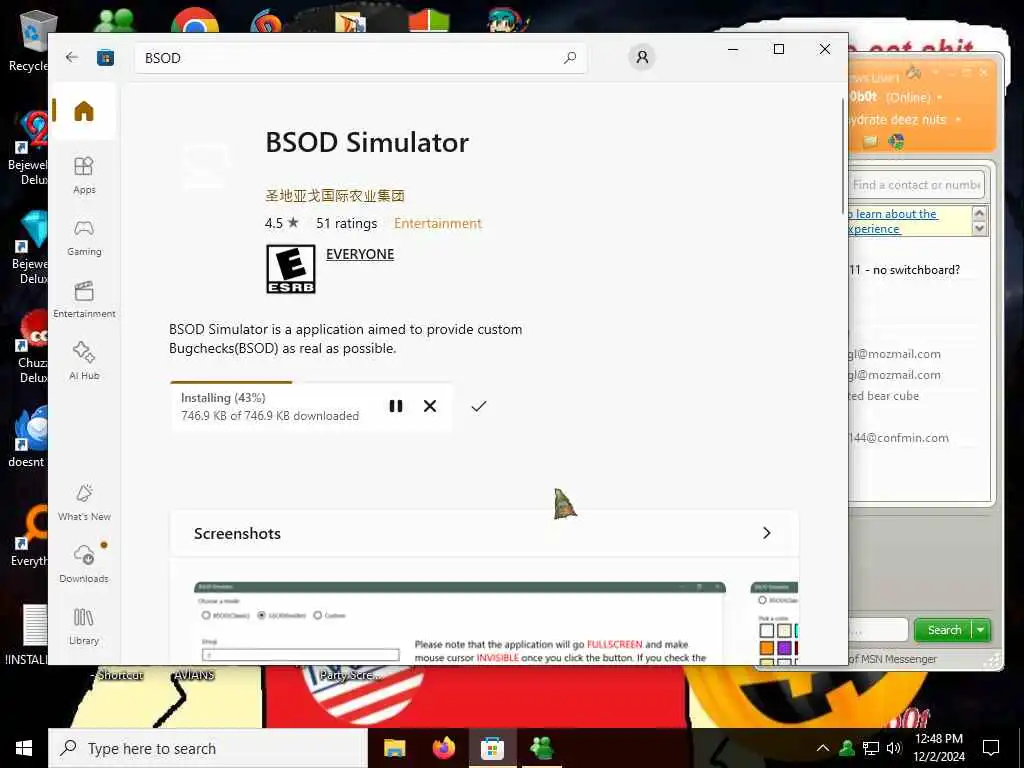Open File Explorer from the taskbar
The width and height of the screenshot is (1024, 768).
(x=394, y=748)
